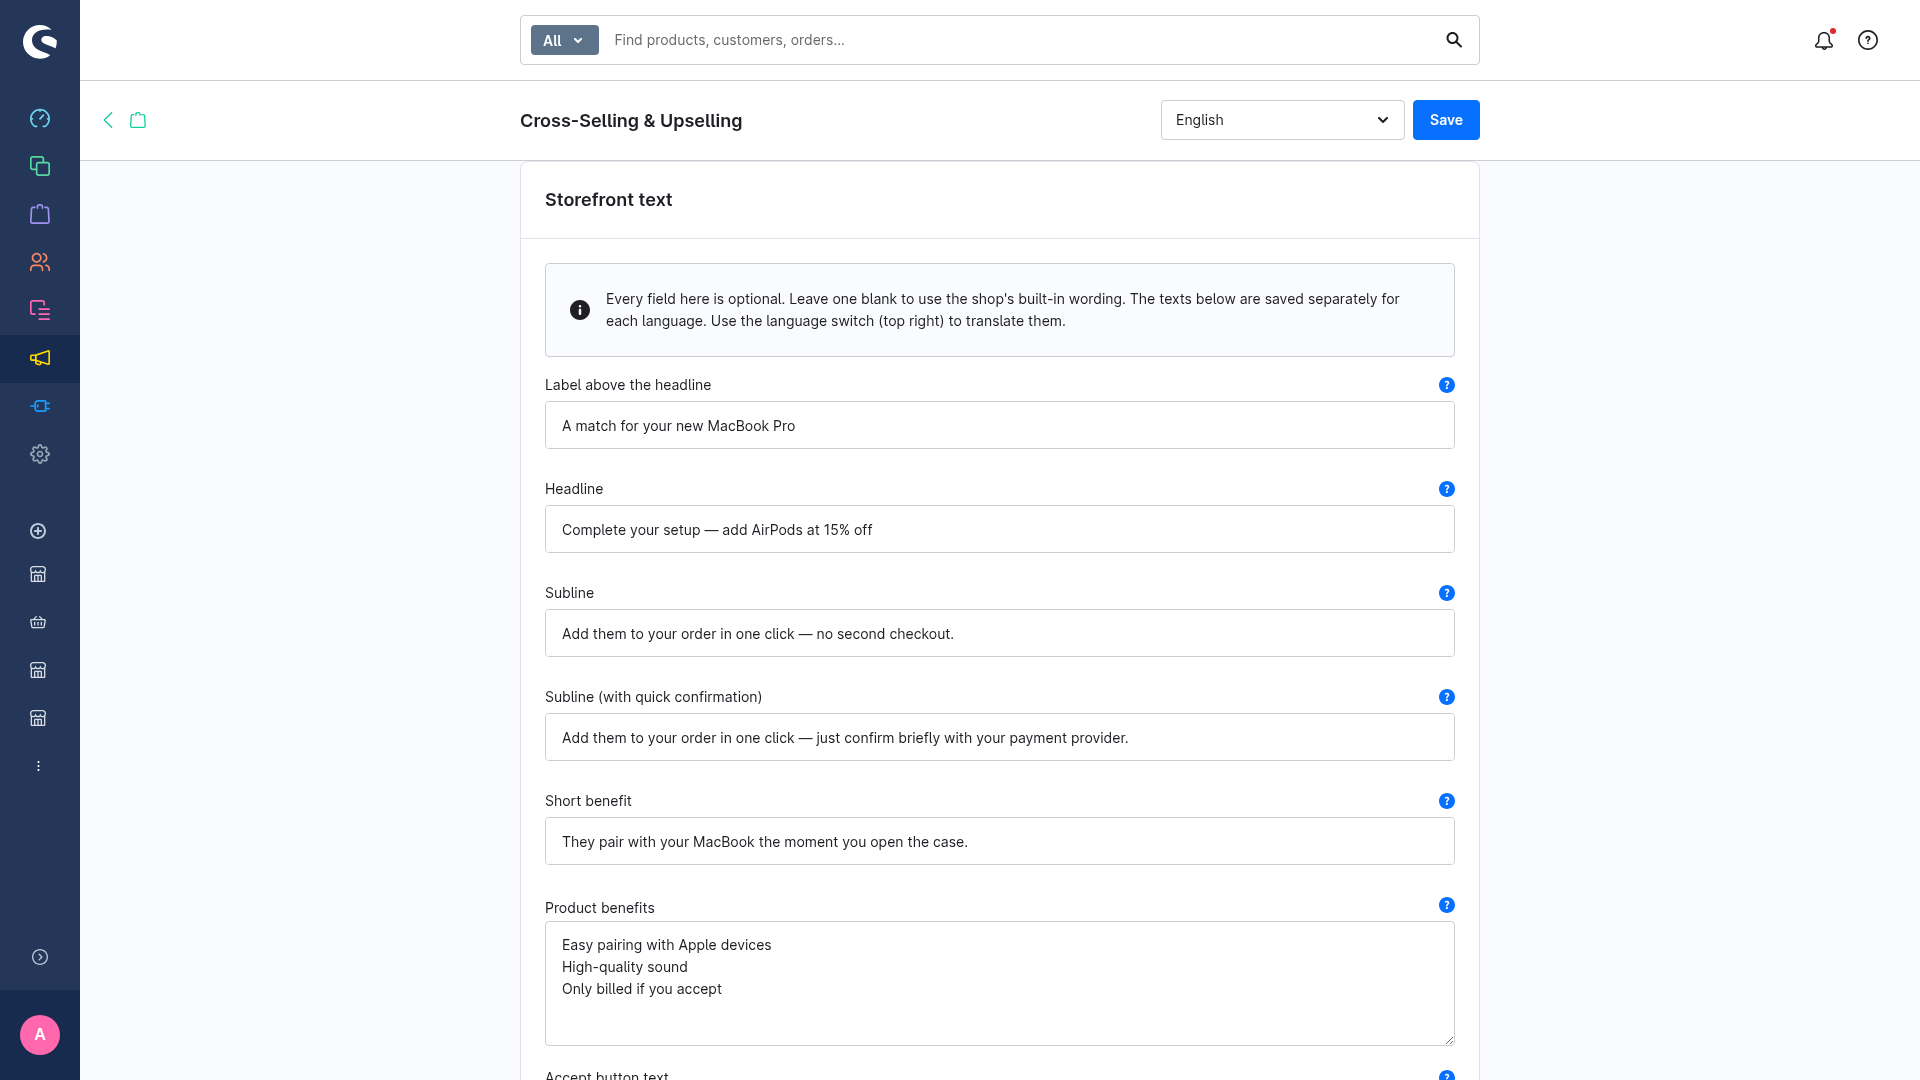Click the Headline text field
Viewport: 1920px width, 1080px height.
tap(1000, 529)
